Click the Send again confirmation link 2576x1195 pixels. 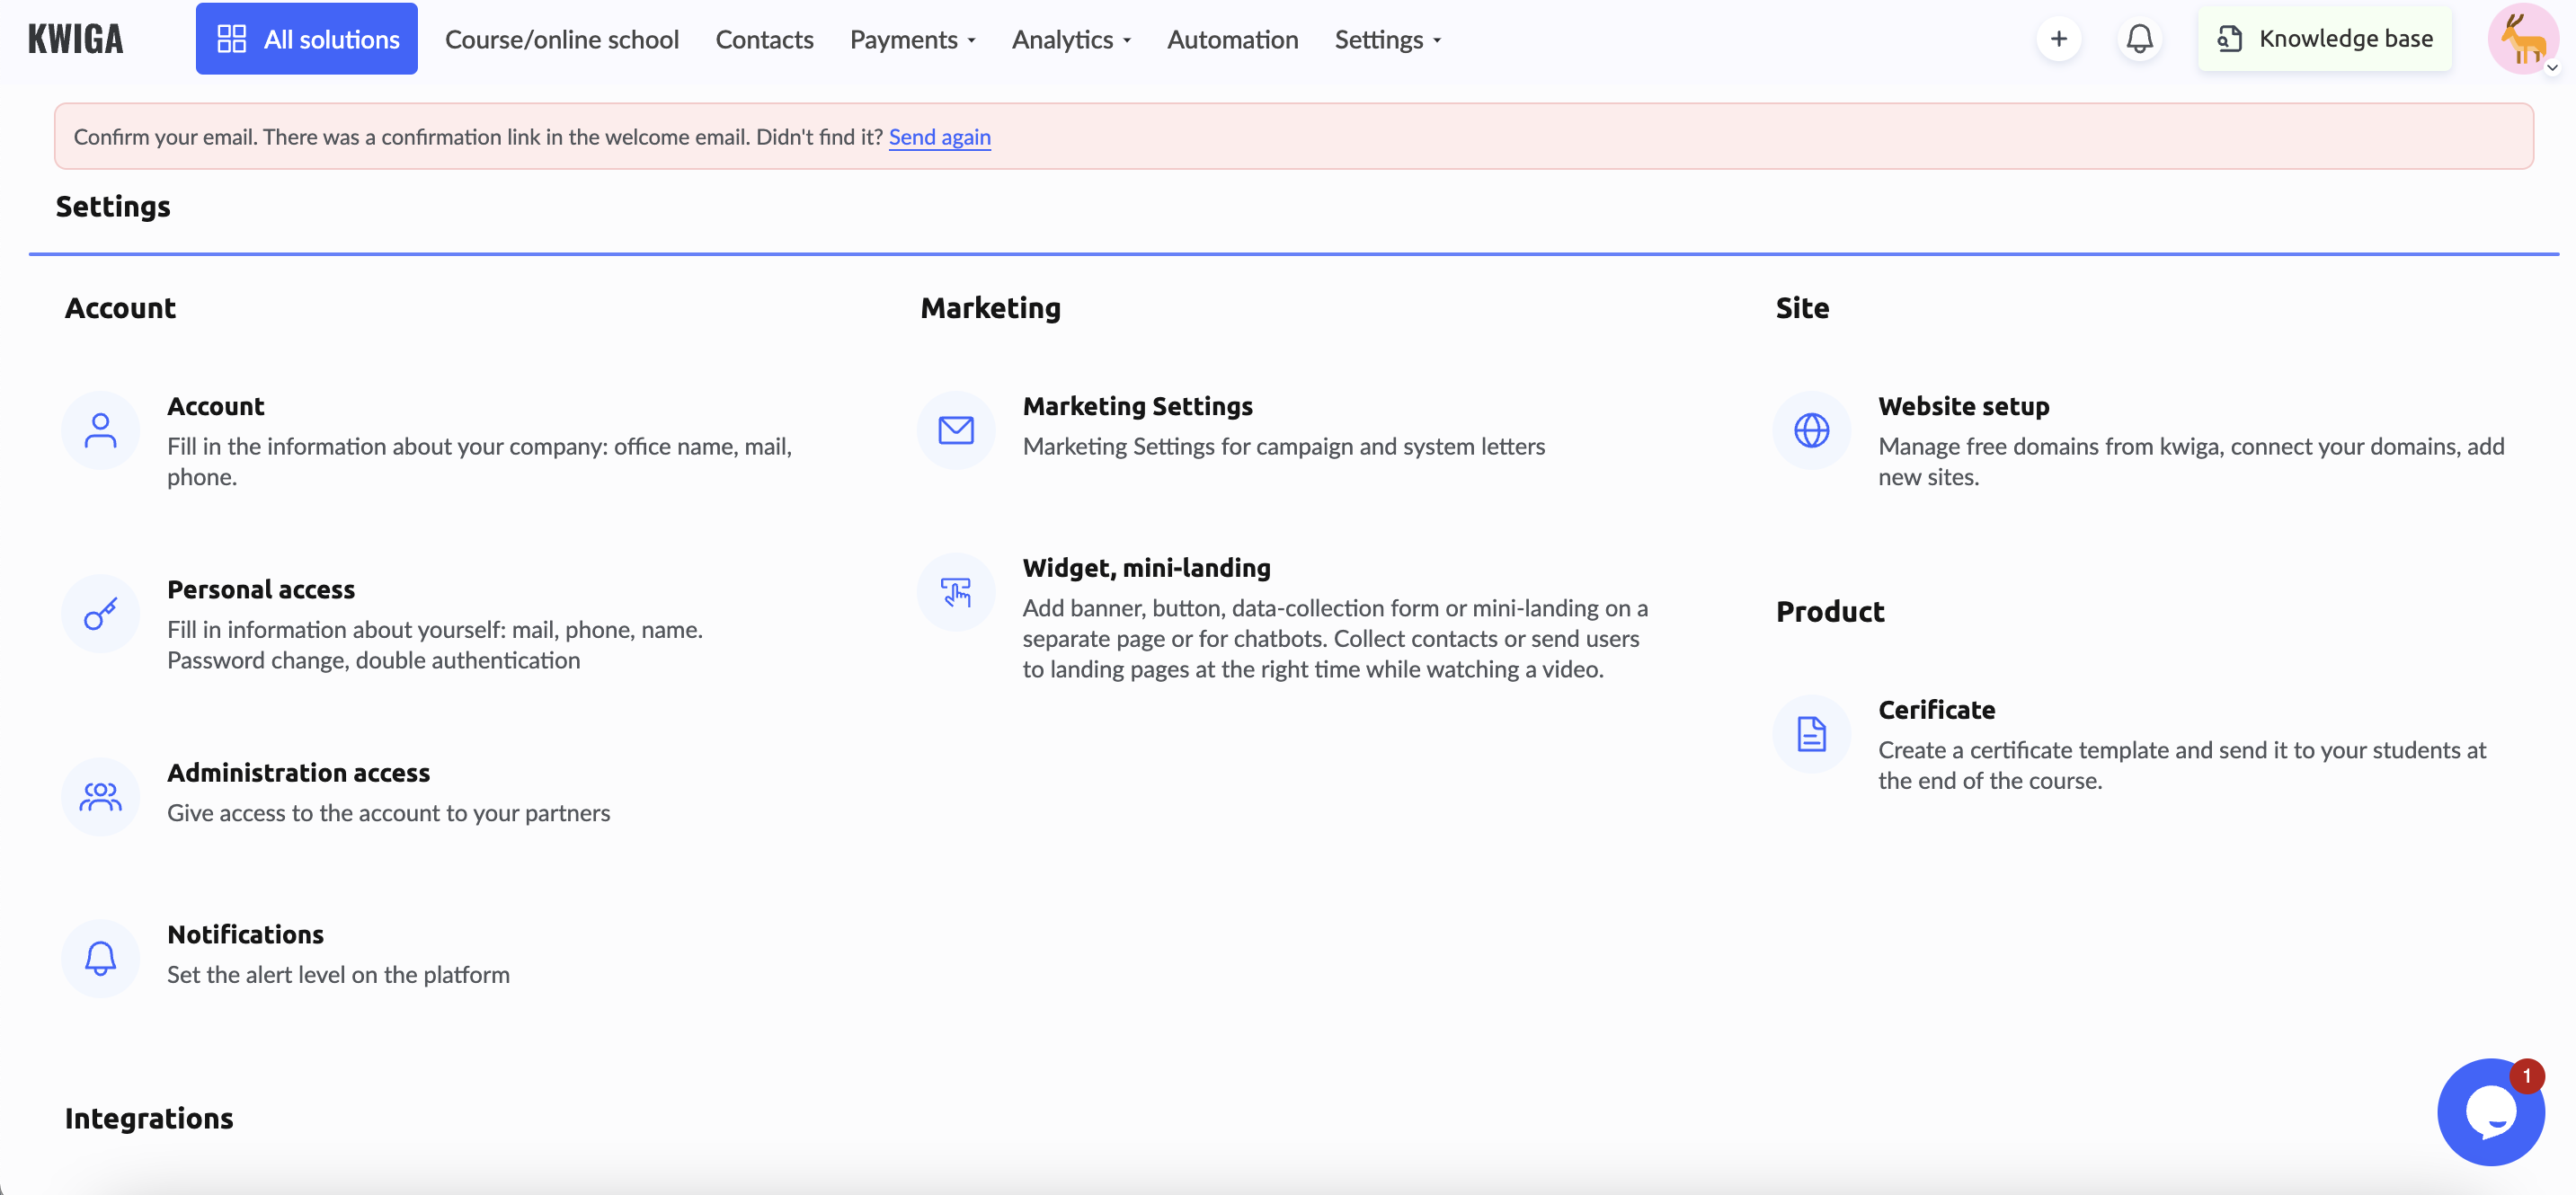940,137
